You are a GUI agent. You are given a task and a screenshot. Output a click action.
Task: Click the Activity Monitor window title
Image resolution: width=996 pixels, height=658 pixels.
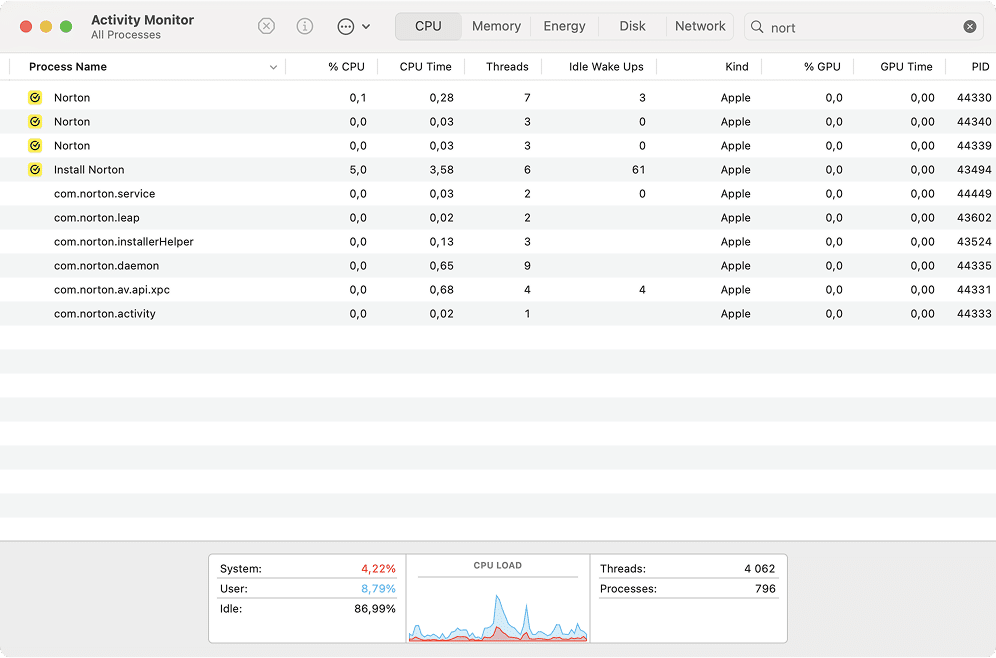(142, 20)
